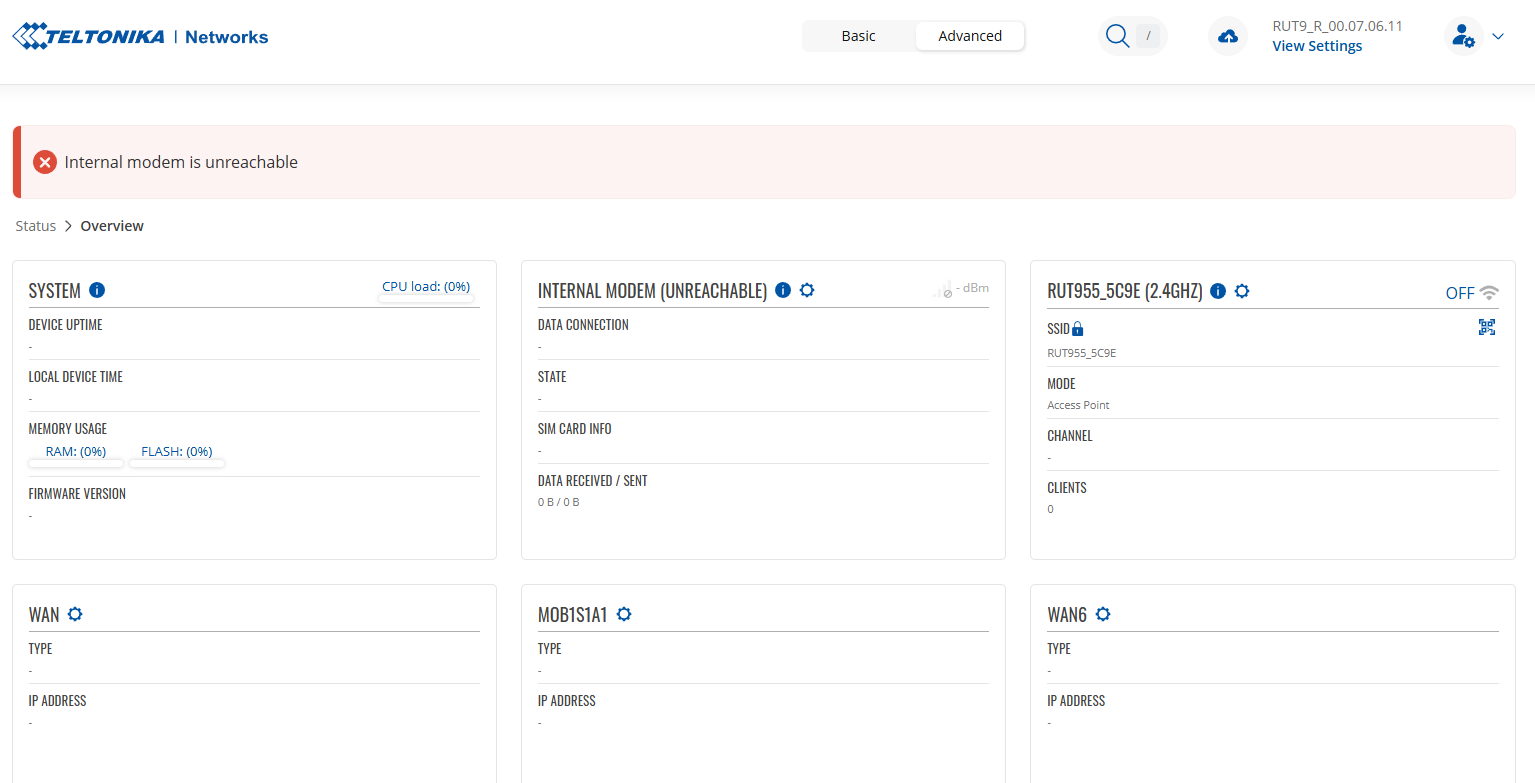This screenshot has width=1535, height=783.
Task: Open WAN interface settings gear
Action: 74,614
